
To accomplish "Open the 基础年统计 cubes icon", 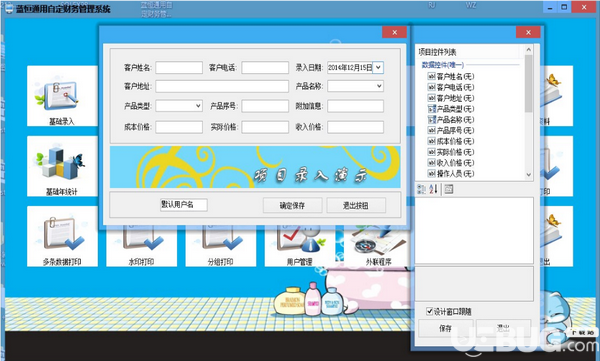I will point(62,166).
